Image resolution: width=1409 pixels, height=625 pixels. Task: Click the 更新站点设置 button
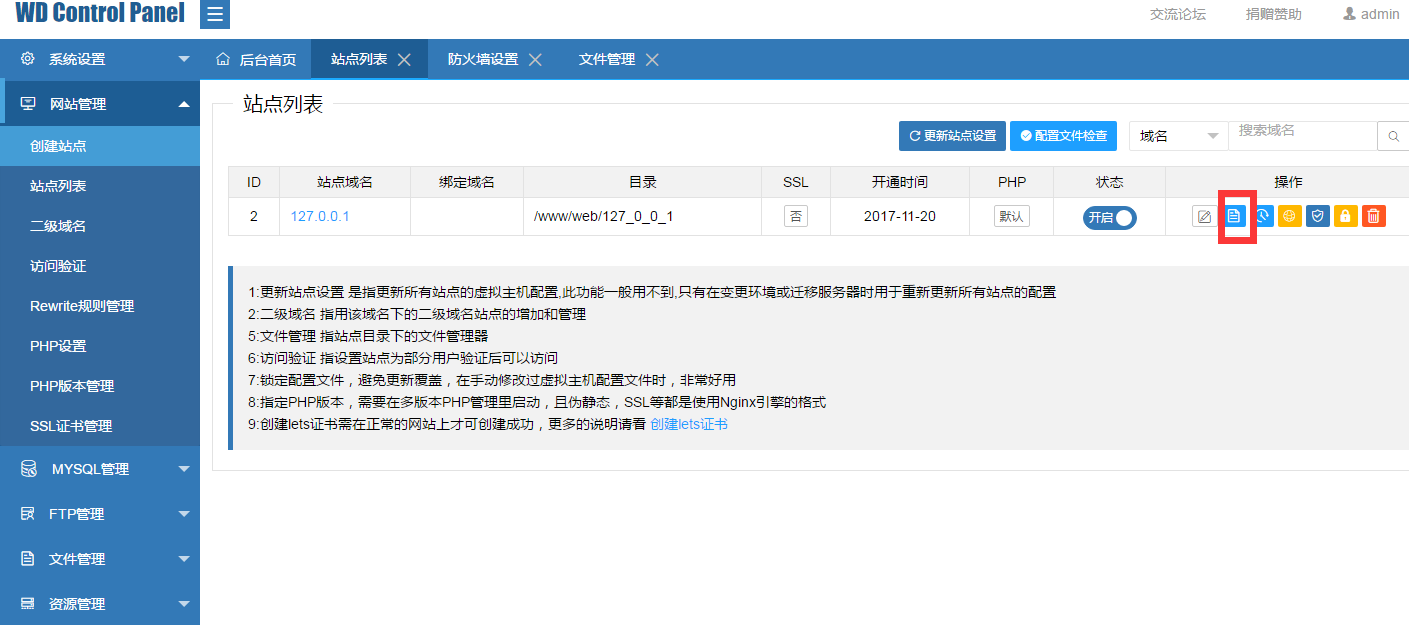point(952,135)
